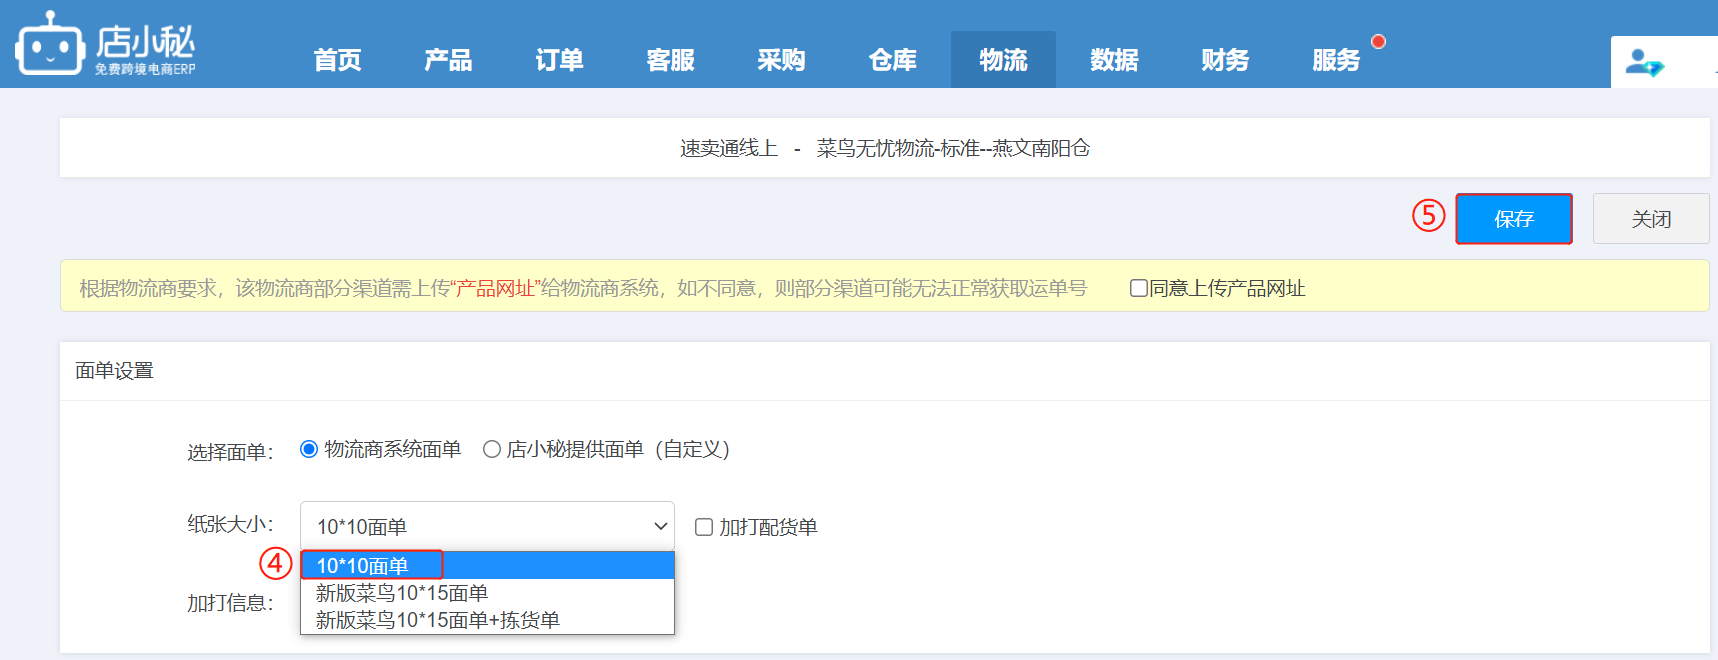Select 店小秘提供面单（自定义） radio button

[492, 449]
